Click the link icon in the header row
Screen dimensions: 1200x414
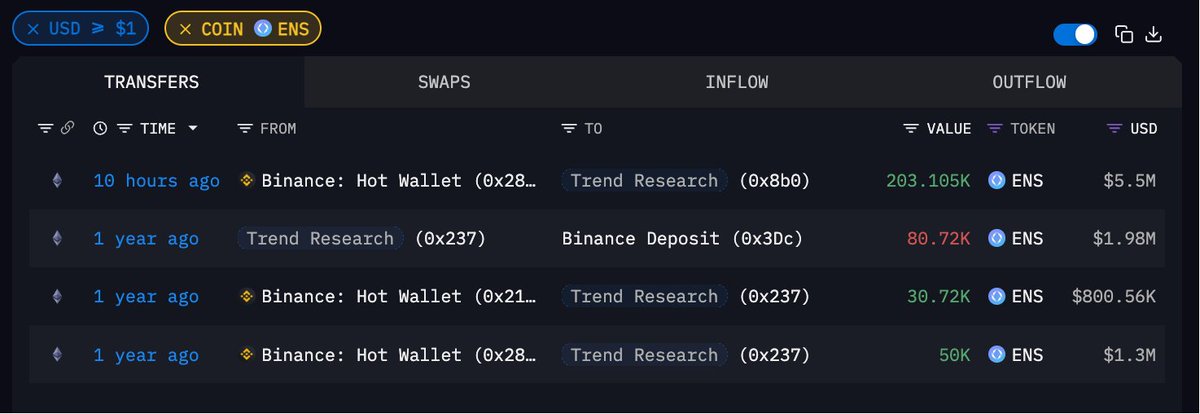[67, 128]
